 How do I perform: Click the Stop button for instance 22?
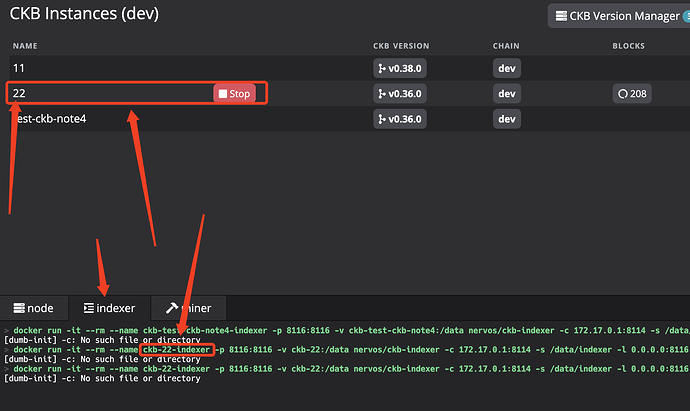click(235, 94)
